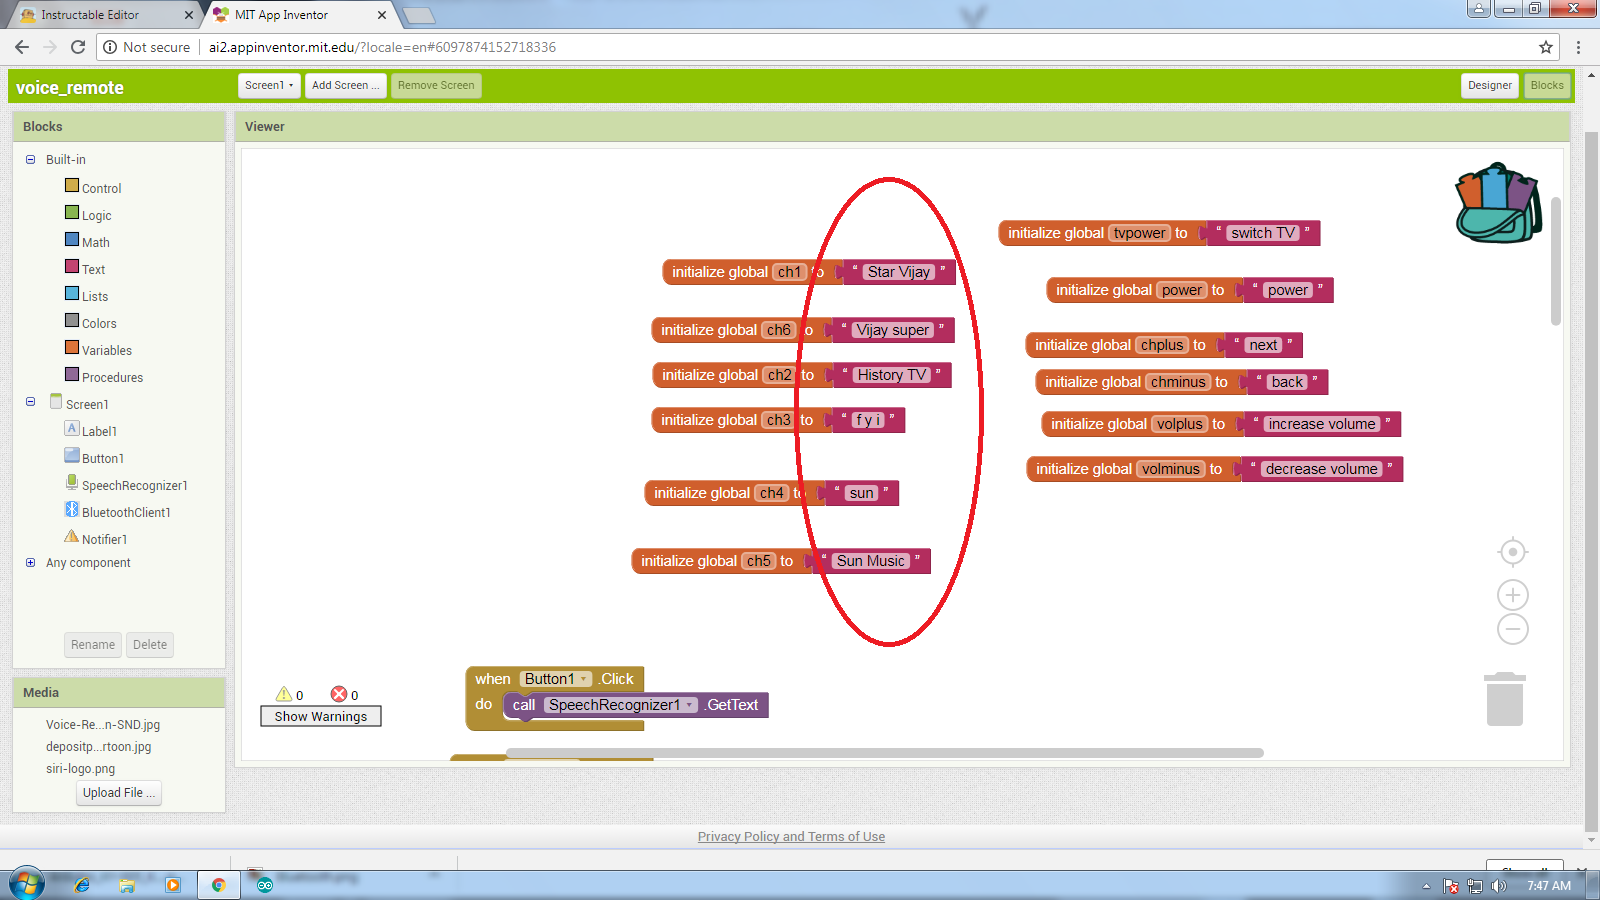Screen dimensions: 1600x900
Task: Center the workspace using the target icon
Action: [x=1513, y=552]
